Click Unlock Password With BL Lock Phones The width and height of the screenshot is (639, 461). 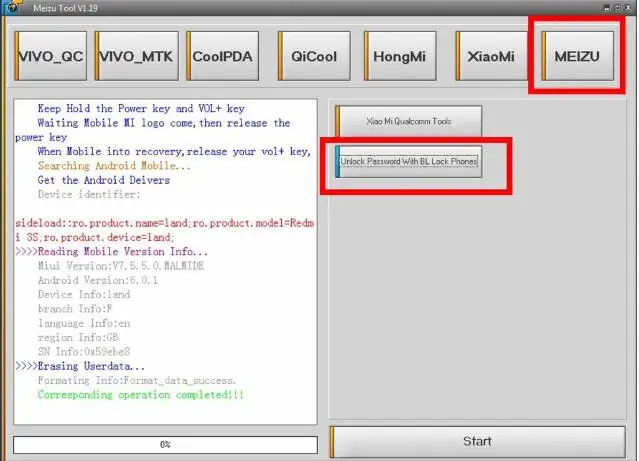click(x=408, y=161)
